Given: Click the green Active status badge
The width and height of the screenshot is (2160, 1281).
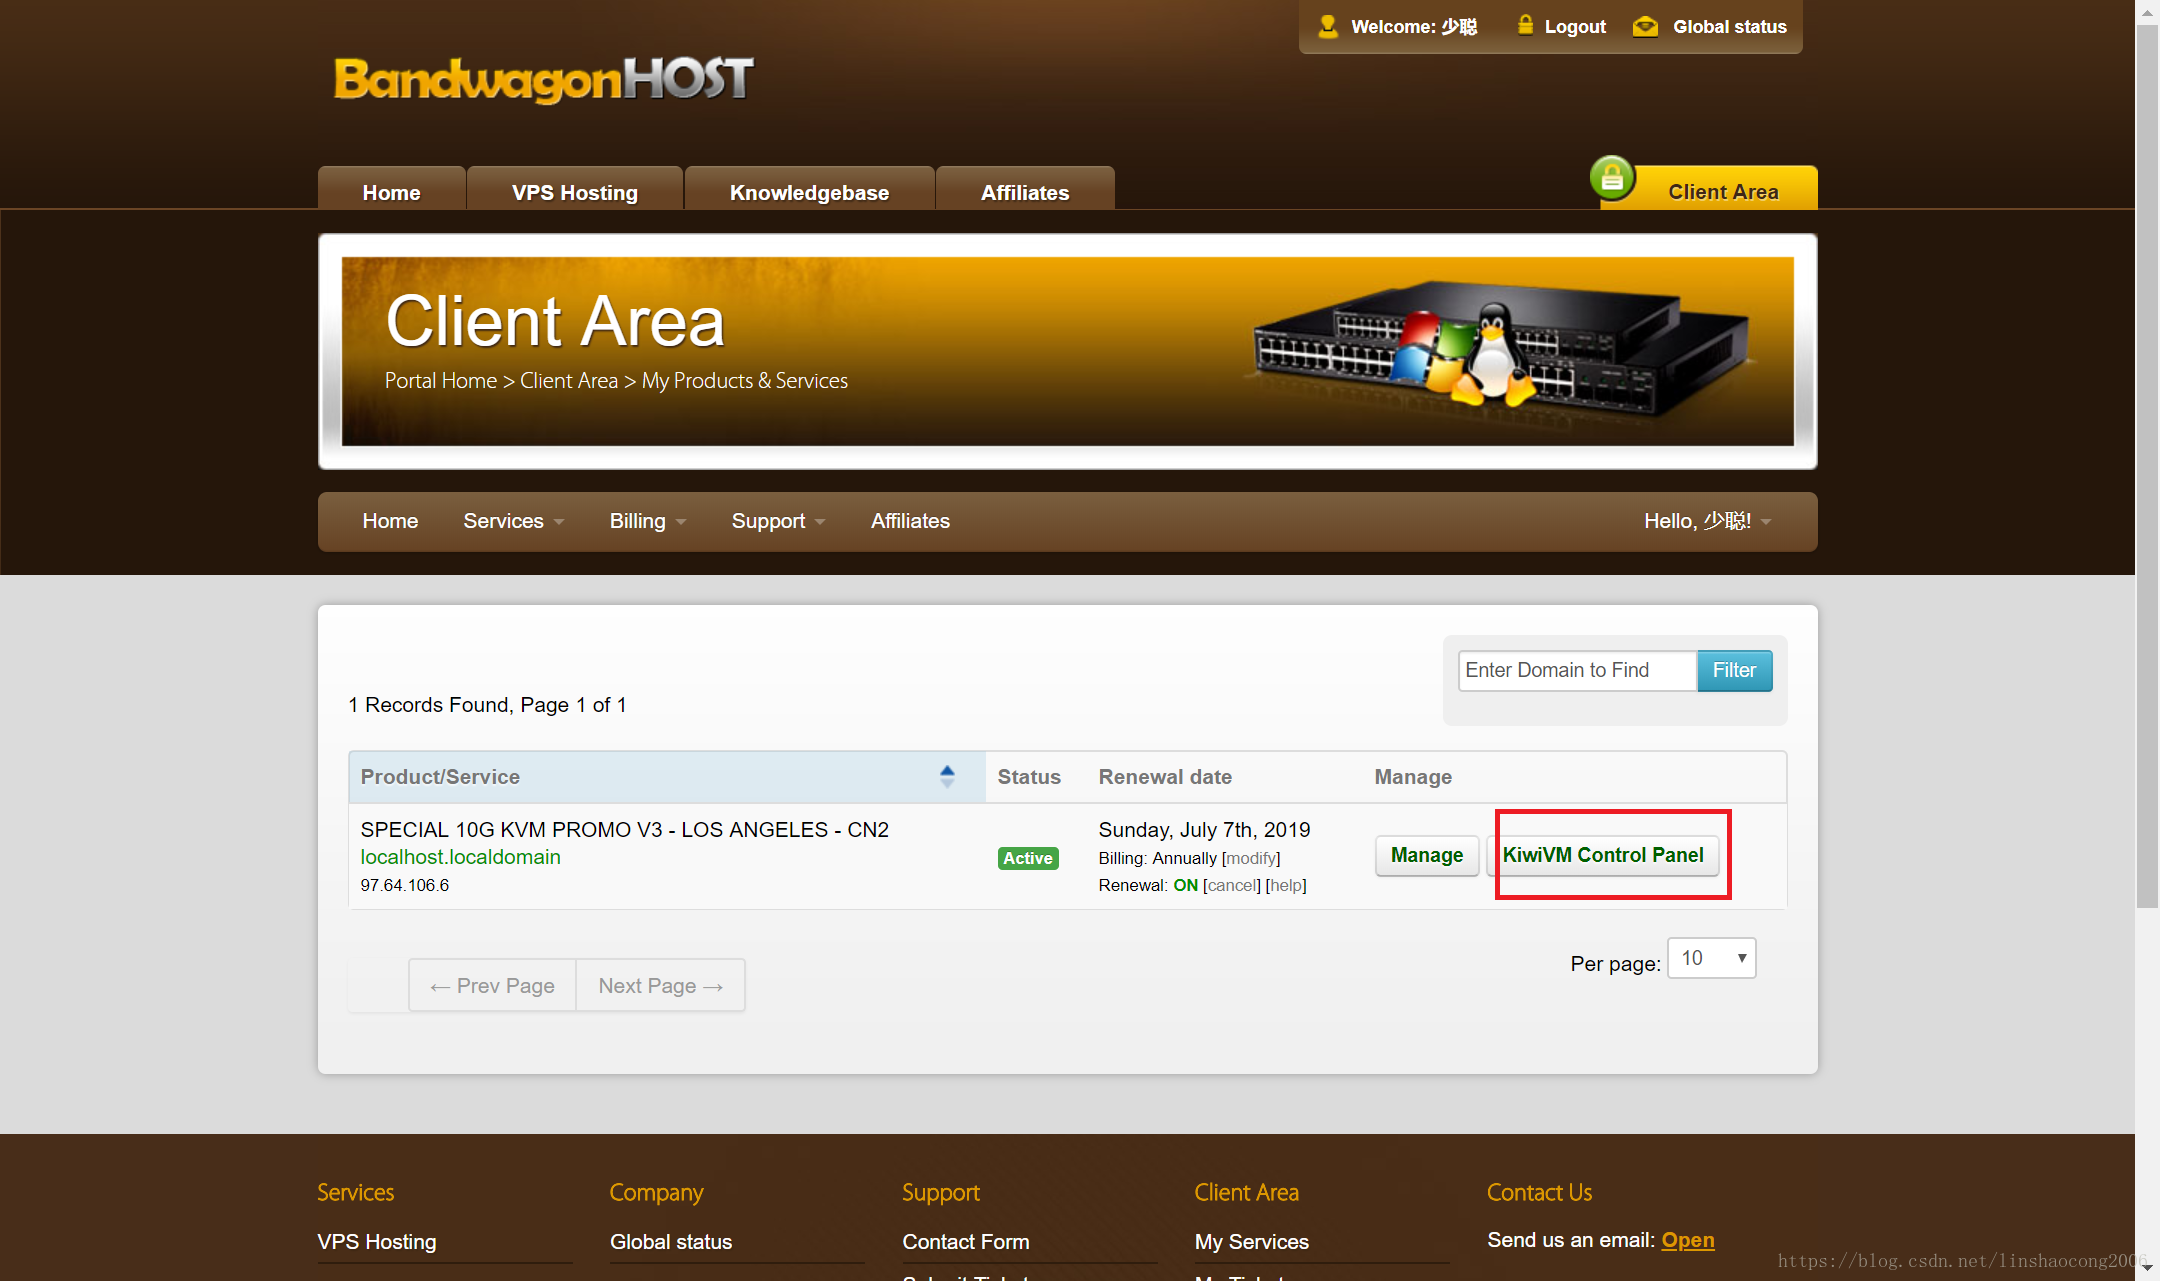Looking at the screenshot, I should point(1027,858).
